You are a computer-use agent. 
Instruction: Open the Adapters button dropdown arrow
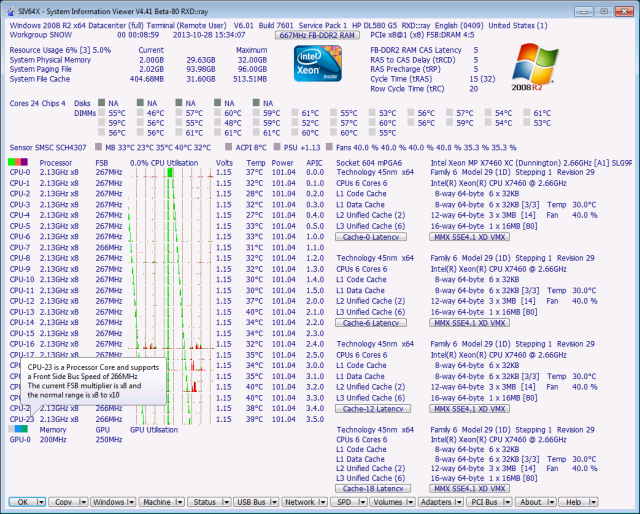[459, 502]
